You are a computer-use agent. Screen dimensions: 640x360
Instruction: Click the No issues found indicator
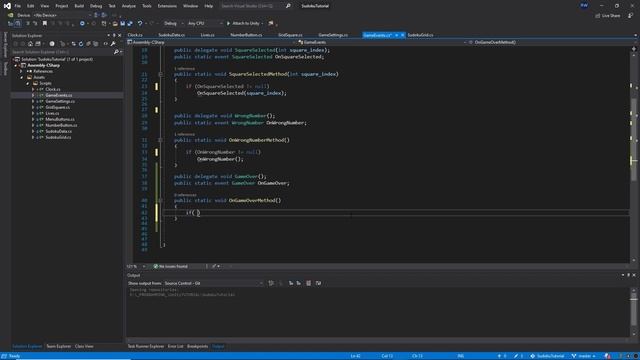tap(171, 267)
